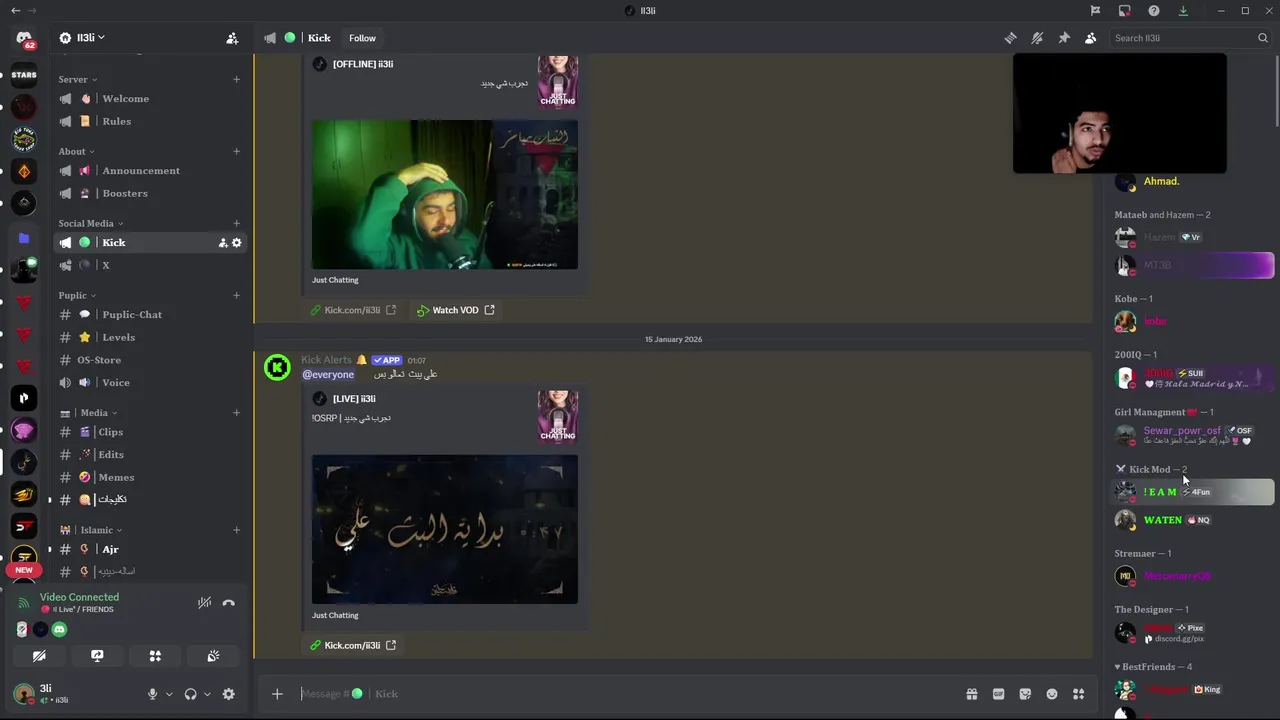This screenshot has height=720, width=1280.
Task: Disconnect from voice with the hang-up icon
Action: [229, 603]
